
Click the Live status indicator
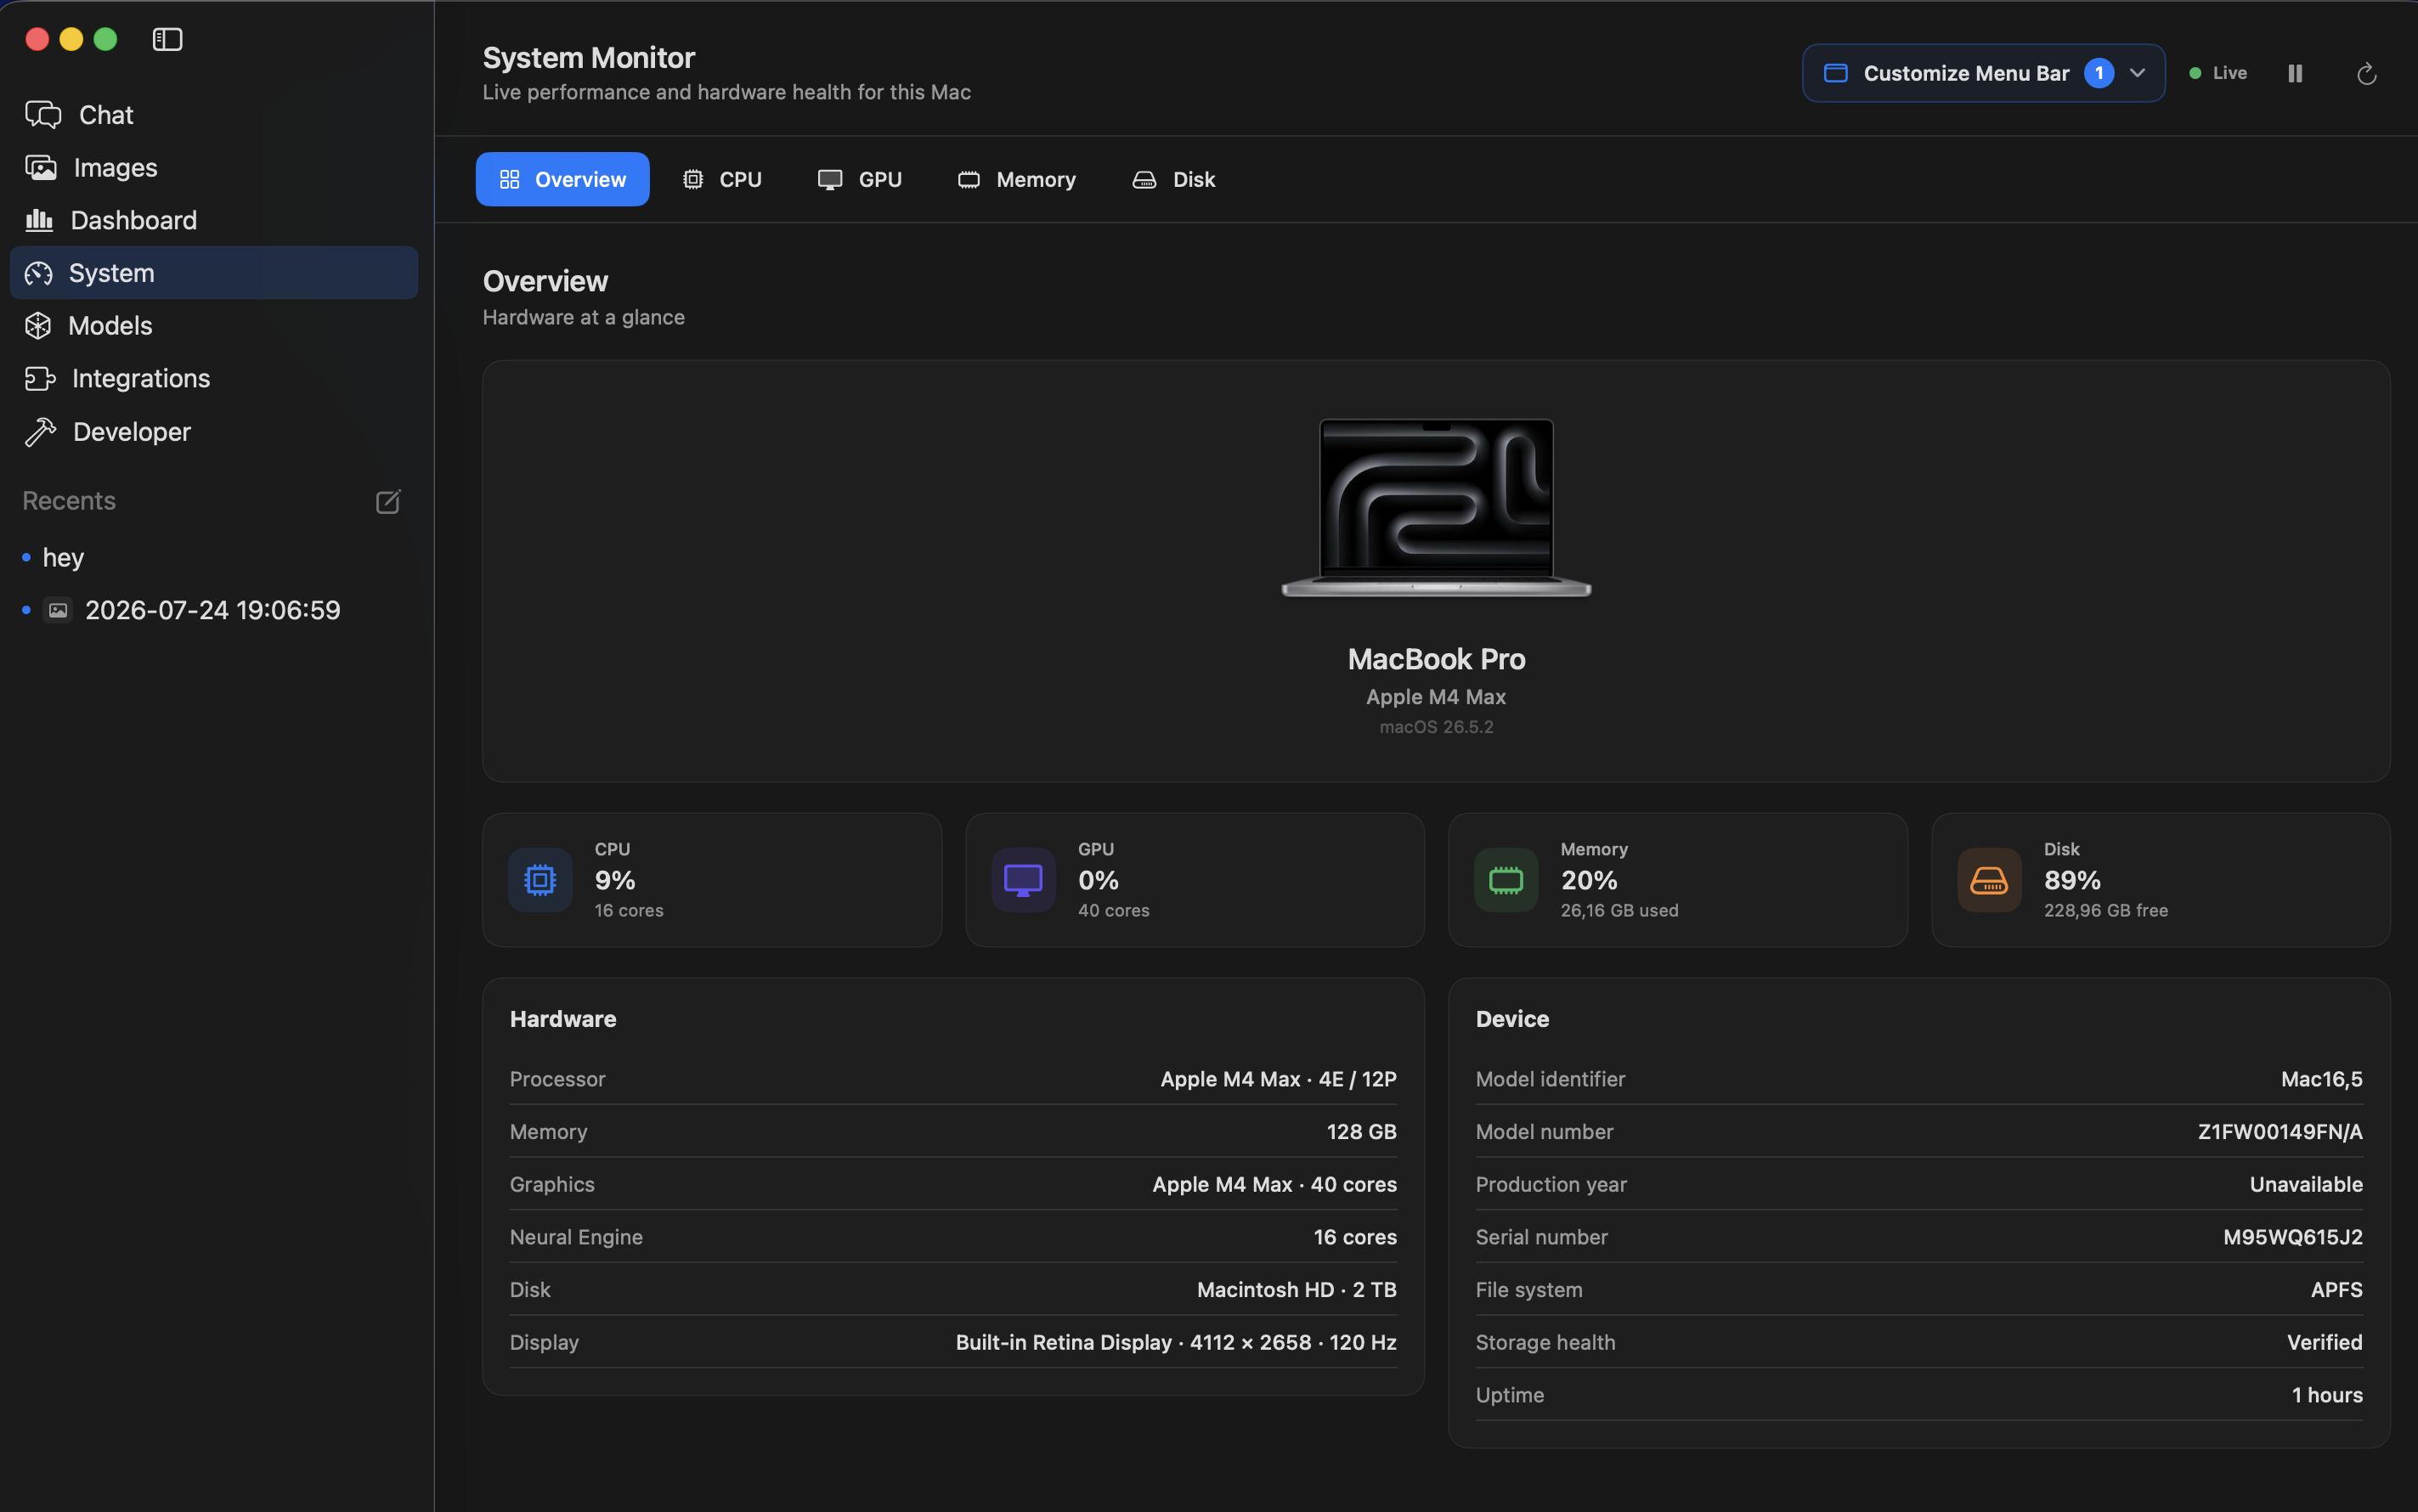(x=2218, y=73)
